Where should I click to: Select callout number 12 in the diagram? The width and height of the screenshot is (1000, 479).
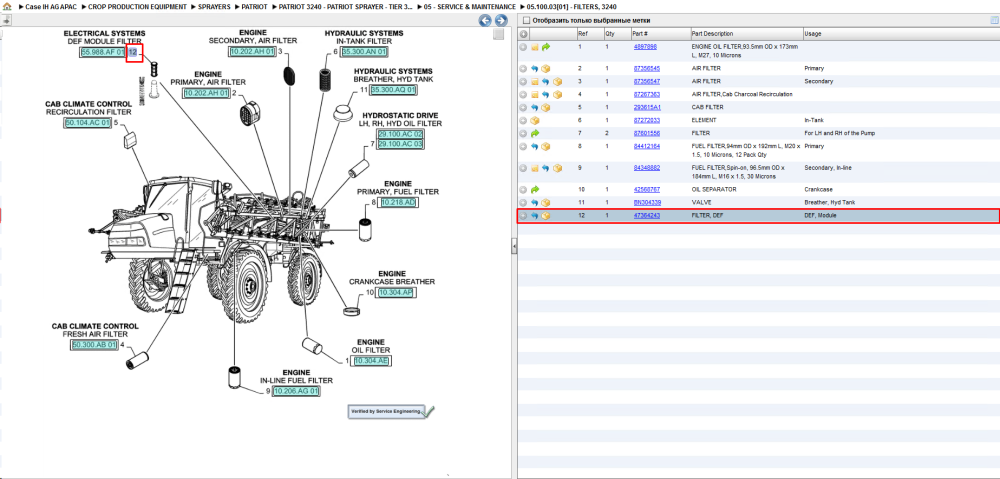coord(133,53)
